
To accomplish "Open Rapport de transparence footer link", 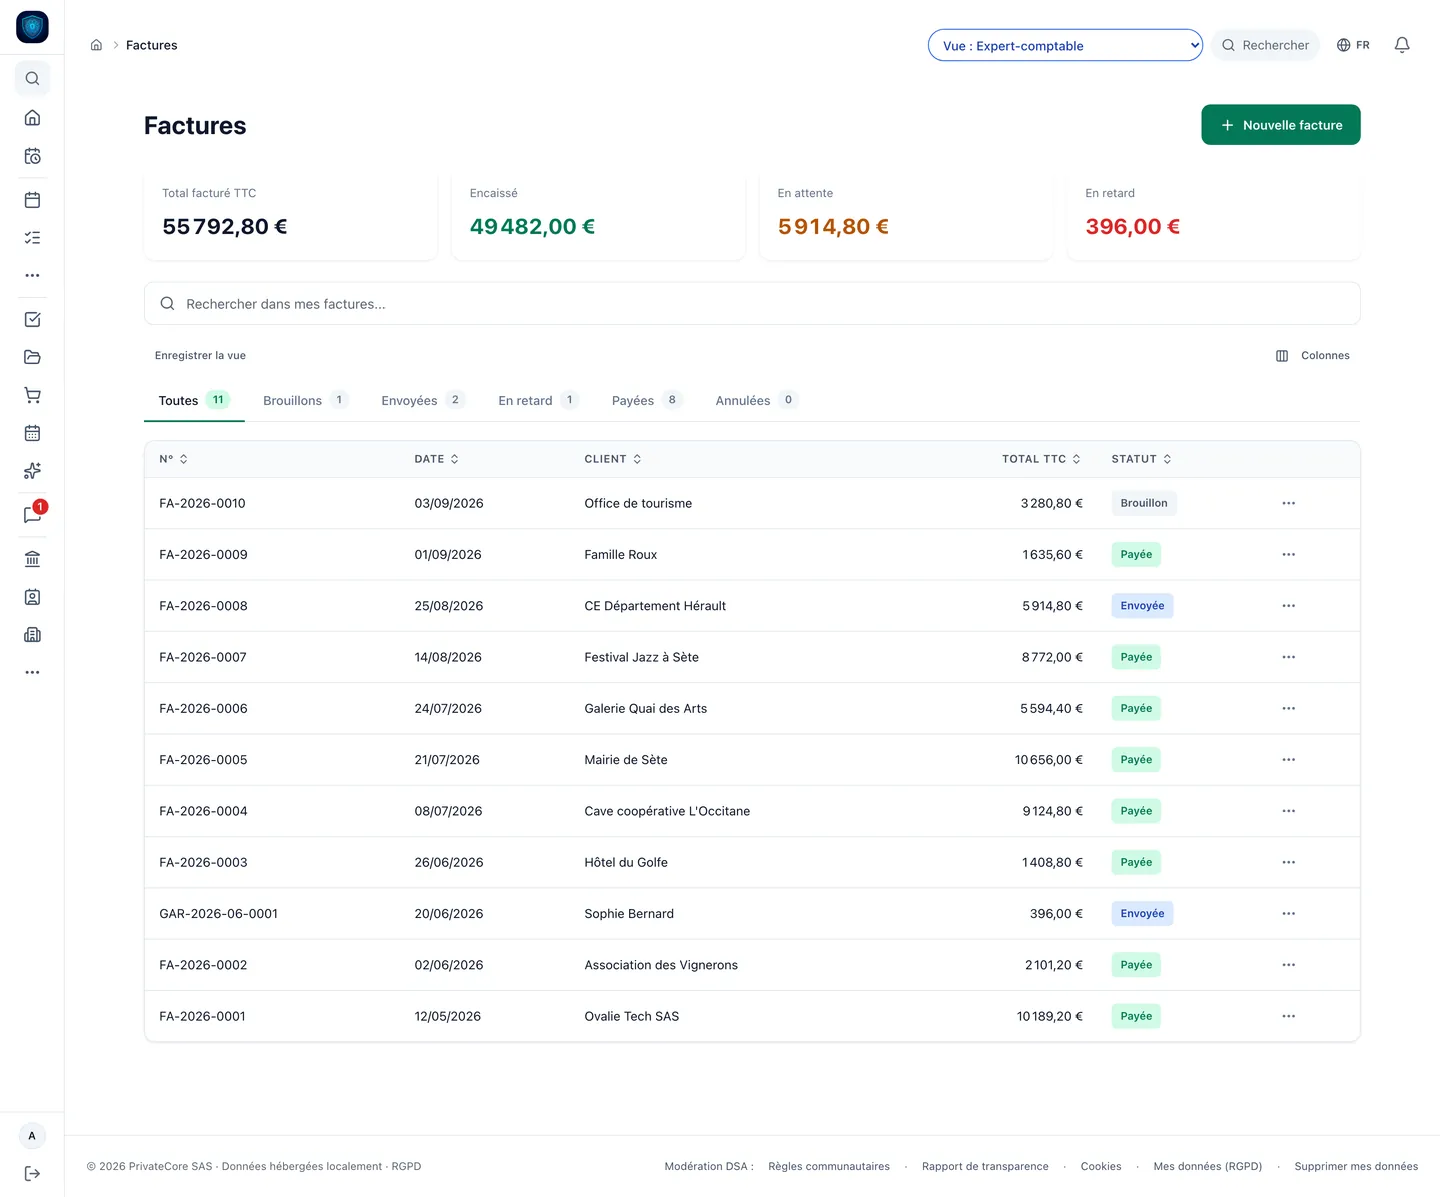I will 985,1166.
